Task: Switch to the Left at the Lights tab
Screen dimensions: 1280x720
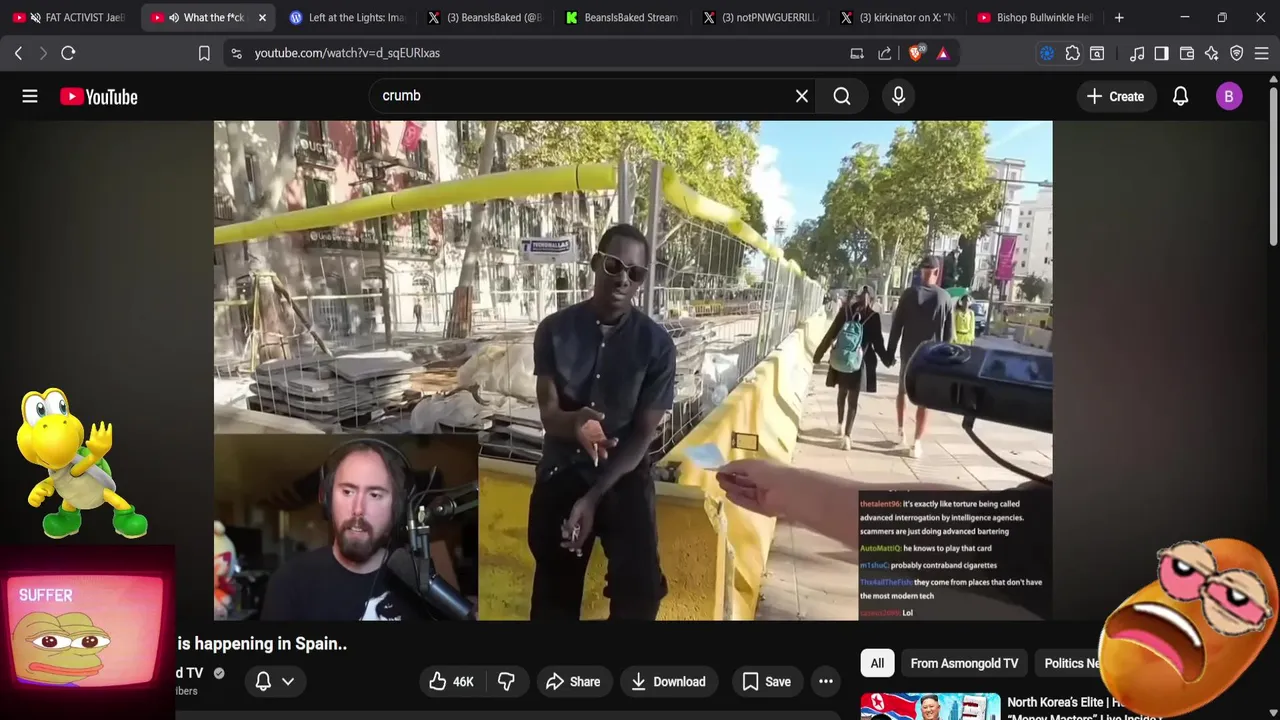Action: (x=345, y=17)
